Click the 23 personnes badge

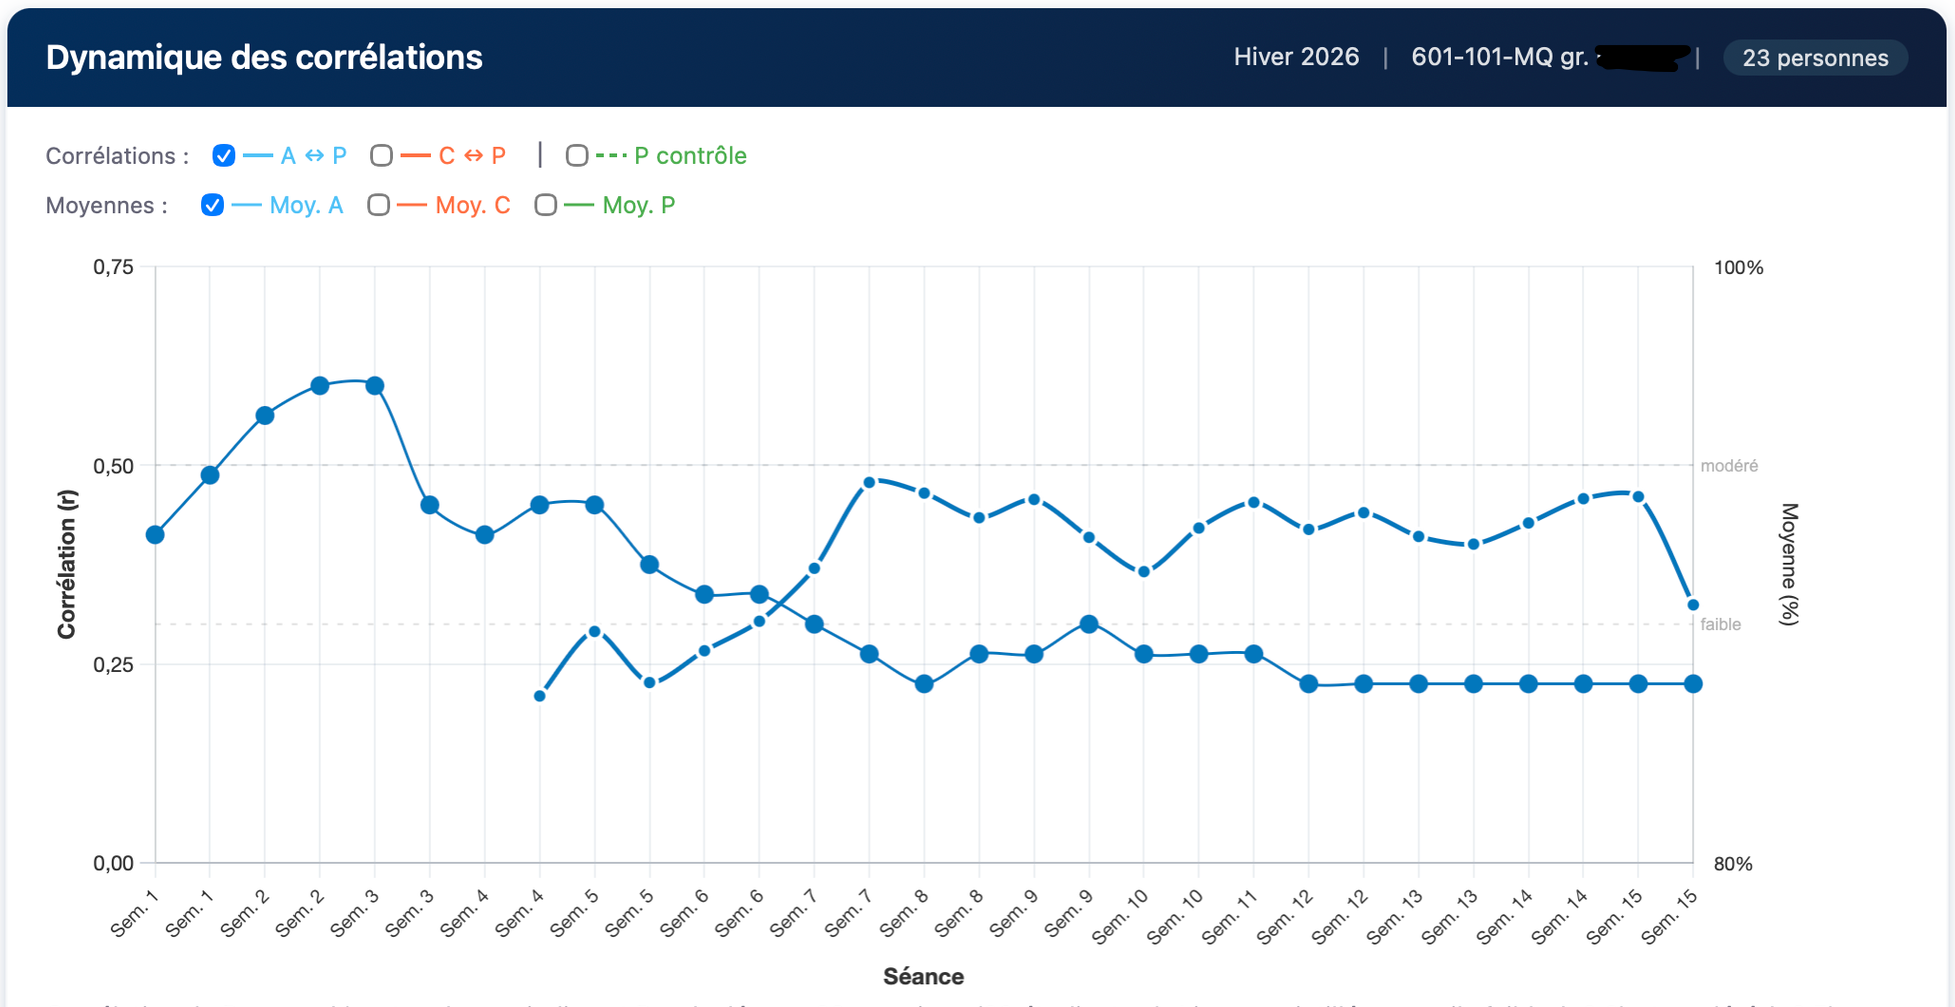point(1815,58)
